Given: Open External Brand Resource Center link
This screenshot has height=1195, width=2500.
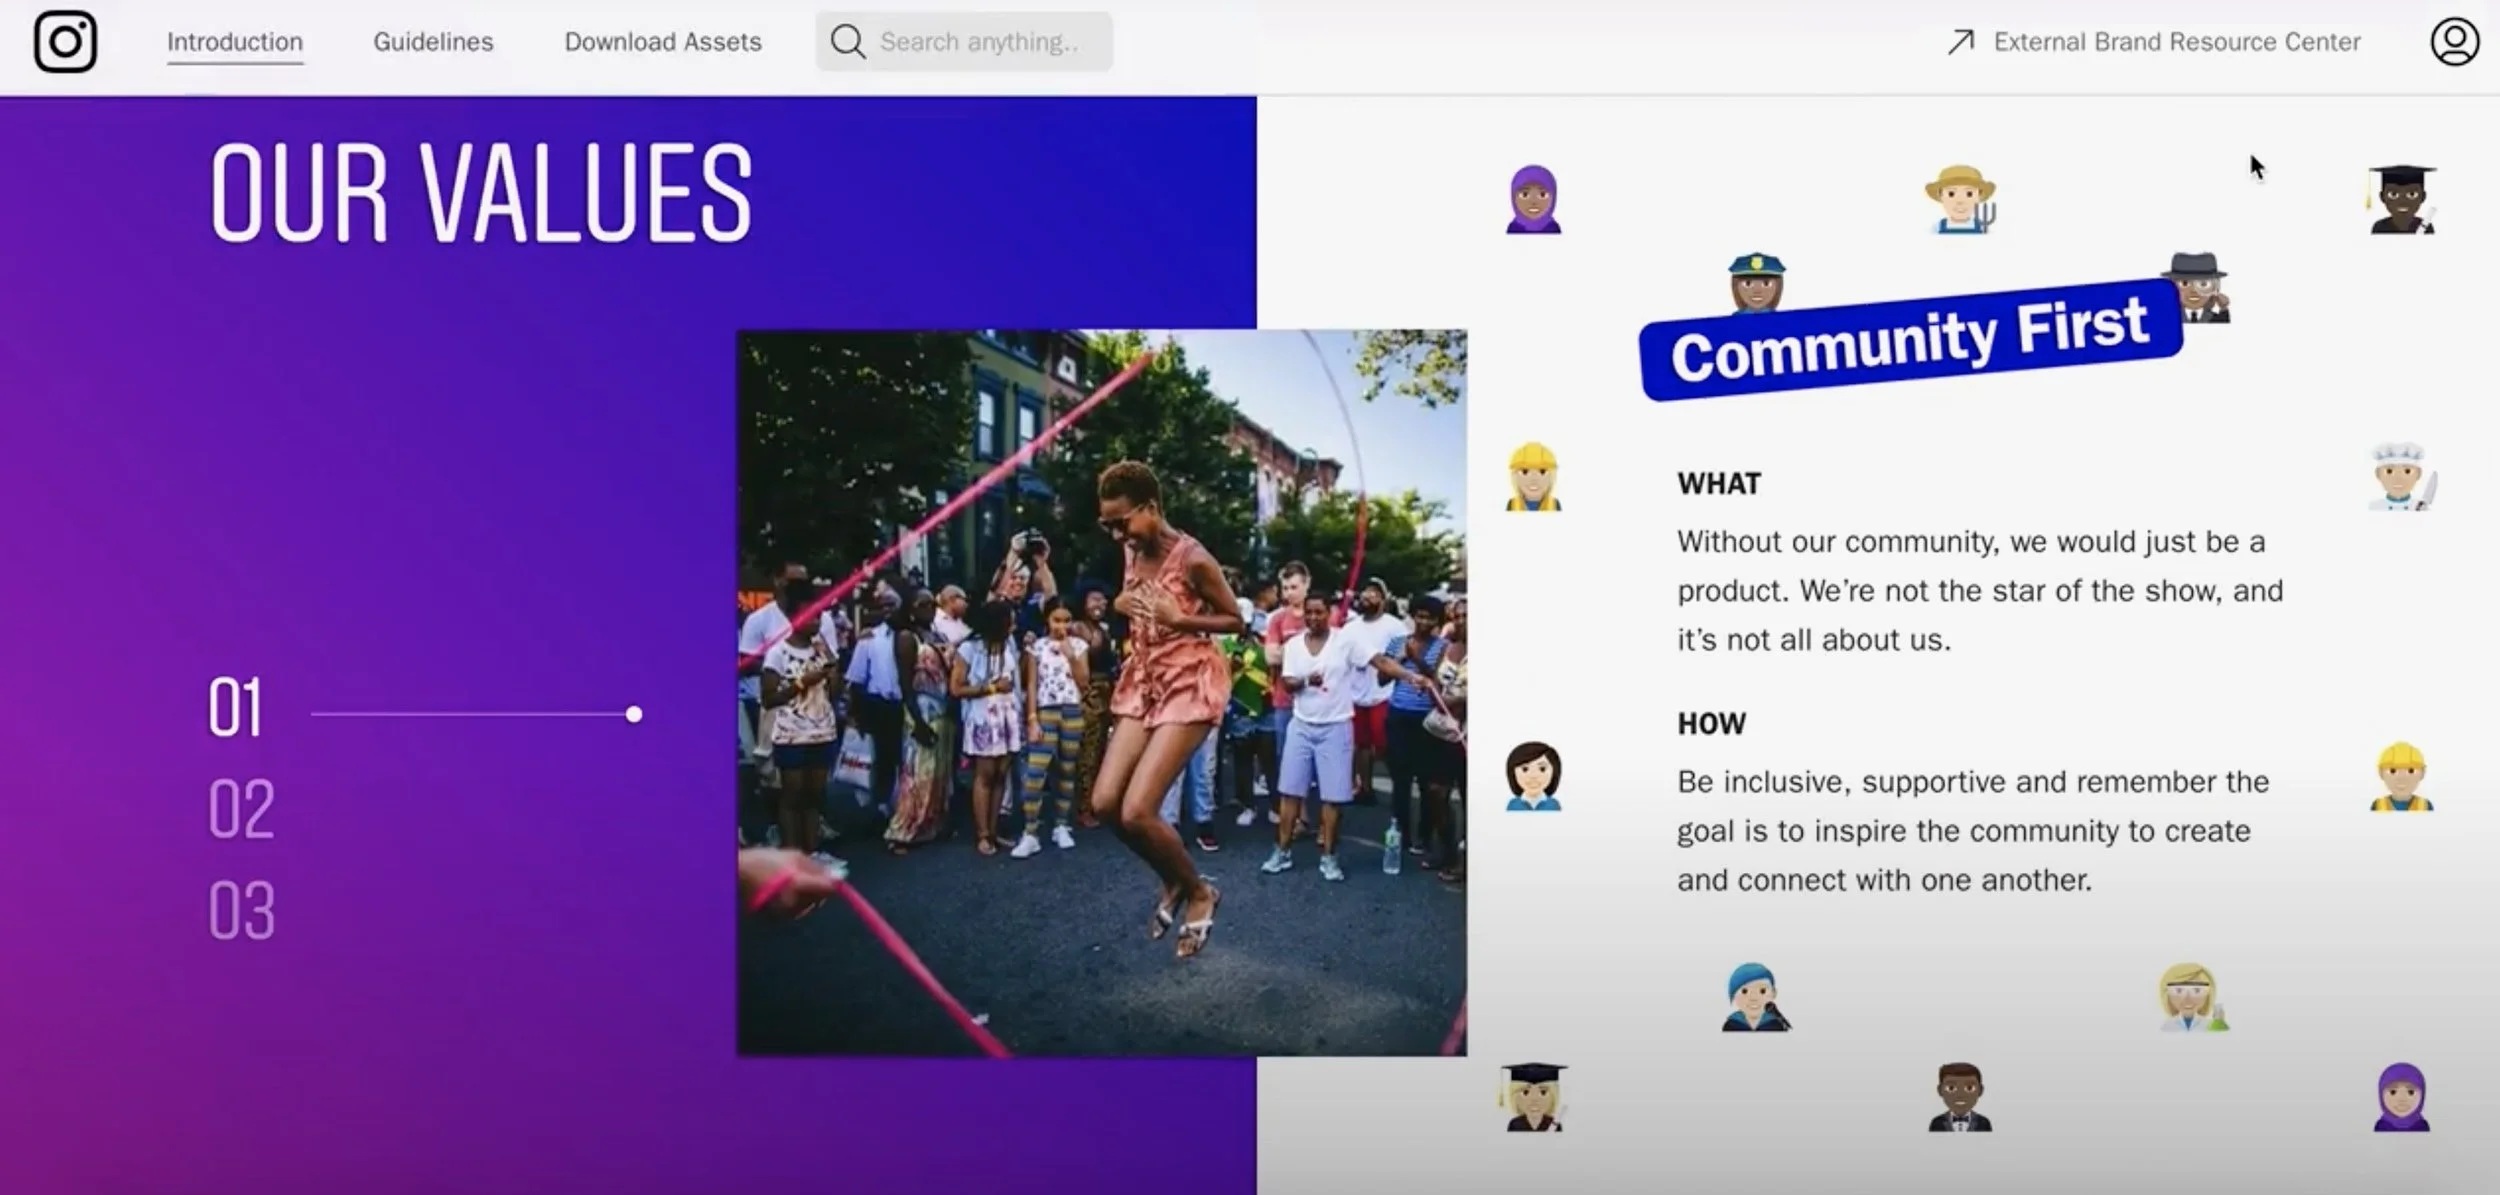Looking at the screenshot, I should (2176, 42).
